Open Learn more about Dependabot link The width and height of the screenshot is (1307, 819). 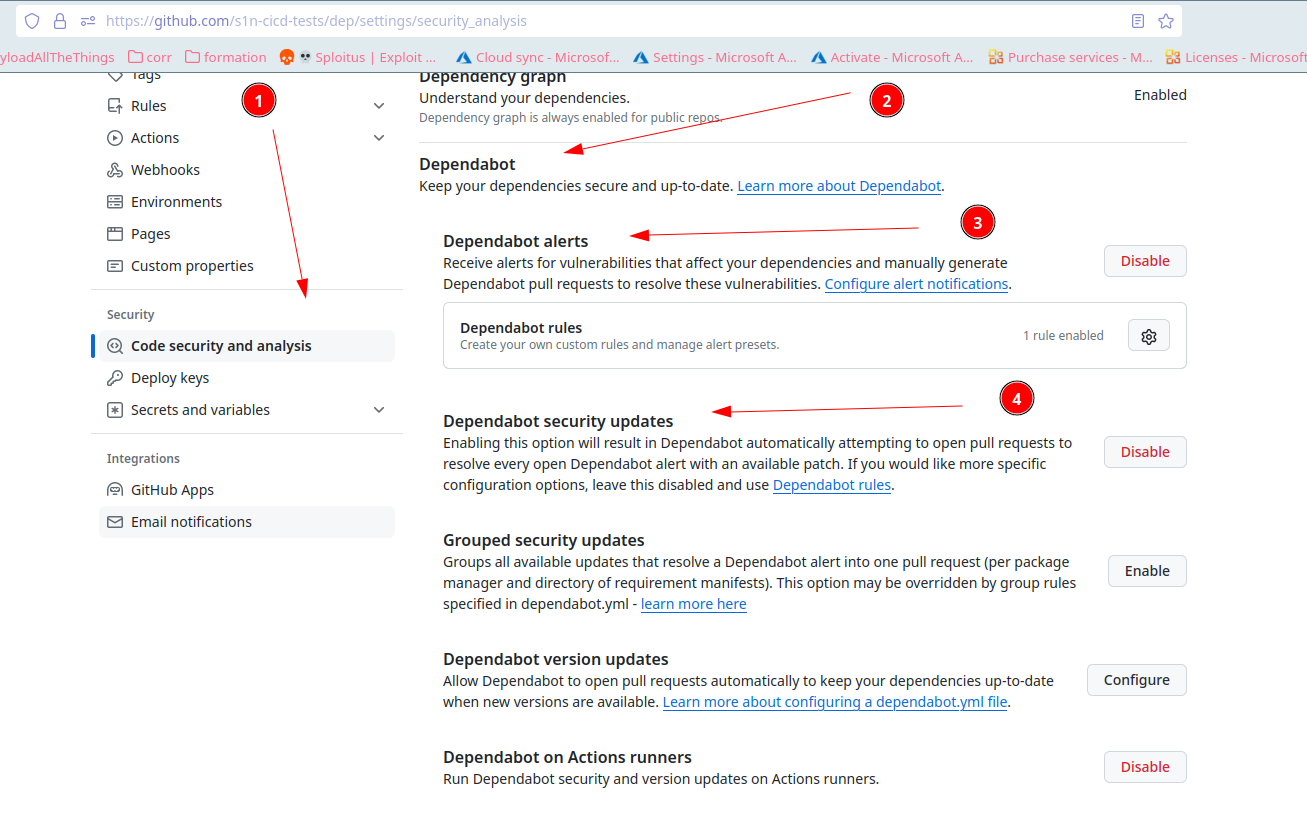(x=839, y=186)
